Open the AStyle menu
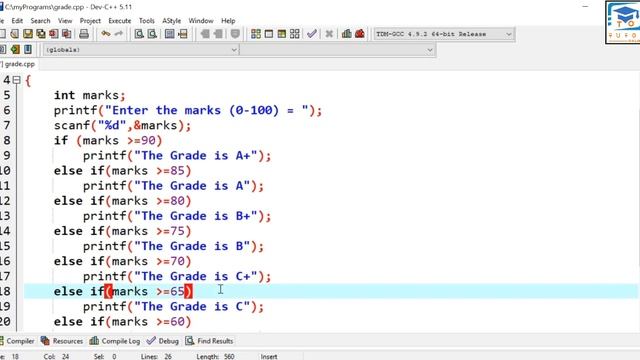This screenshot has width=640, height=360. 171,21
